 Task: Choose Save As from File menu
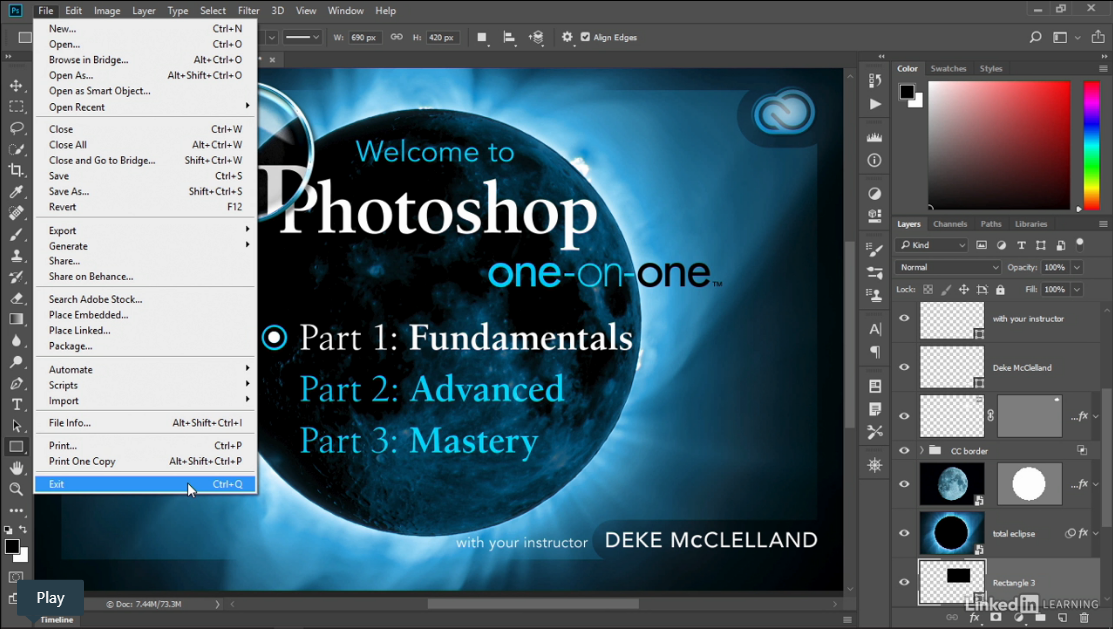coord(145,192)
